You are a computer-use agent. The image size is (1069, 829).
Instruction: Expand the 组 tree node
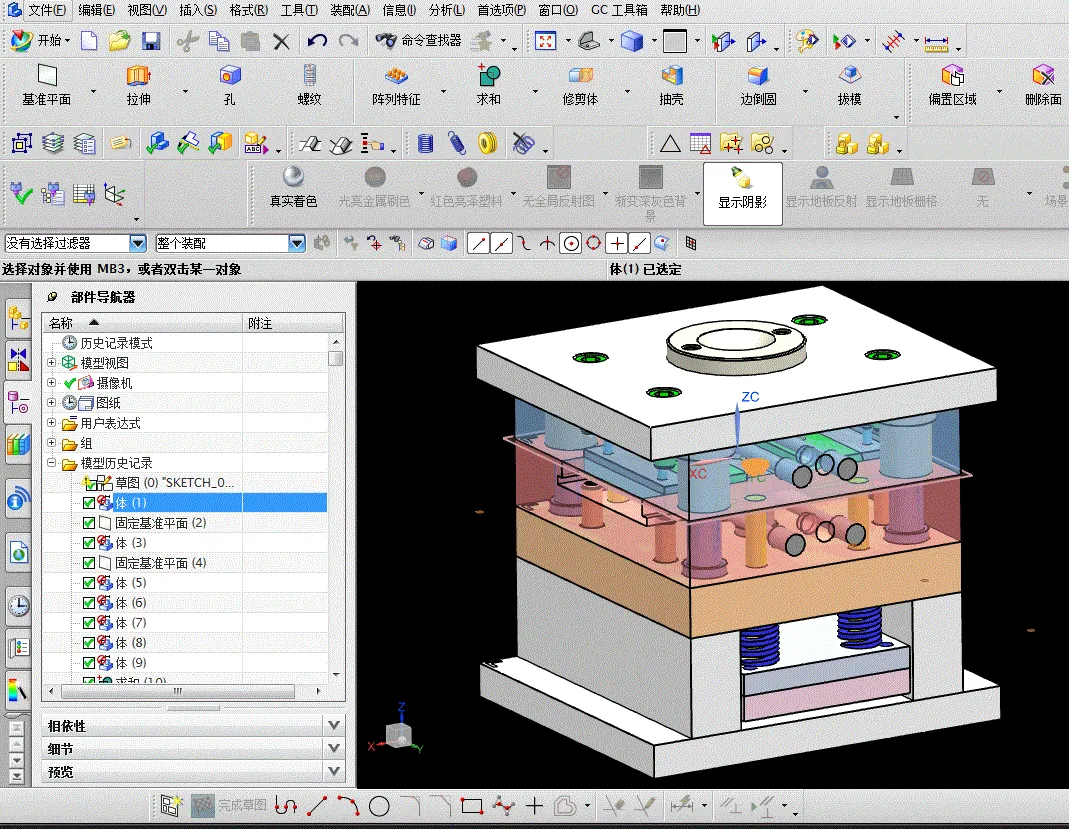pos(51,442)
